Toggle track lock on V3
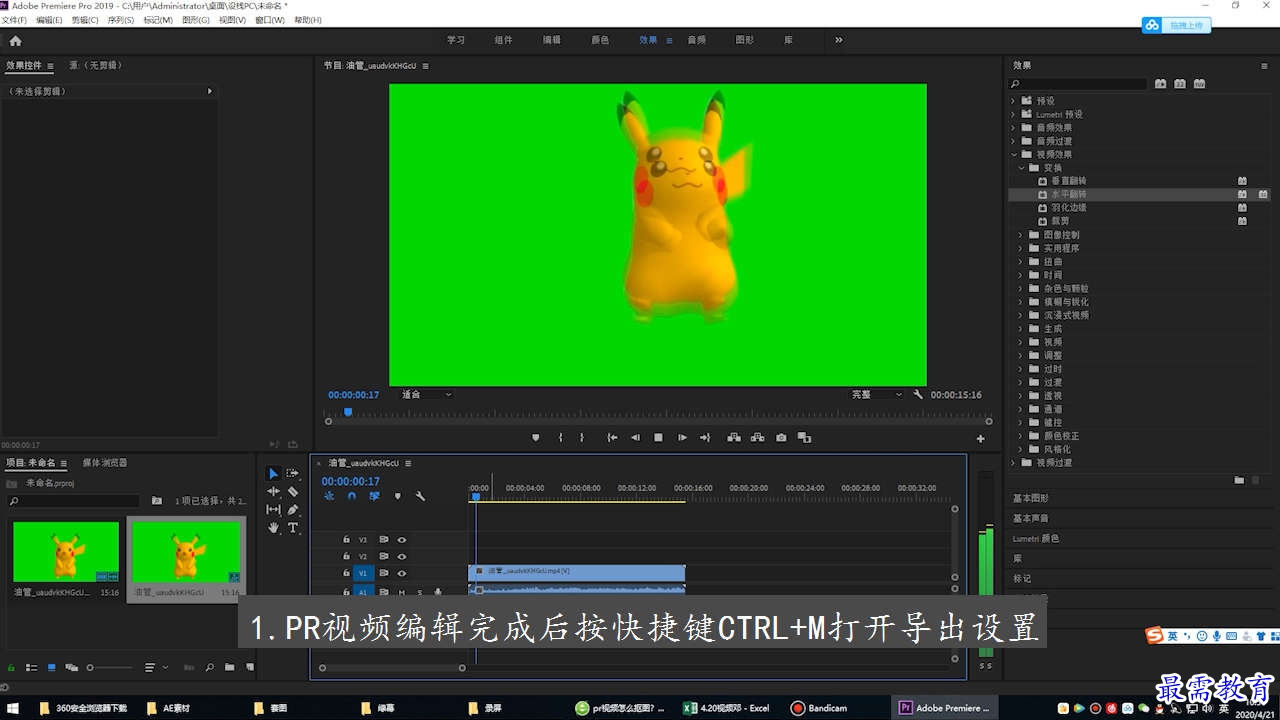The height and width of the screenshot is (720, 1280). [346, 539]
